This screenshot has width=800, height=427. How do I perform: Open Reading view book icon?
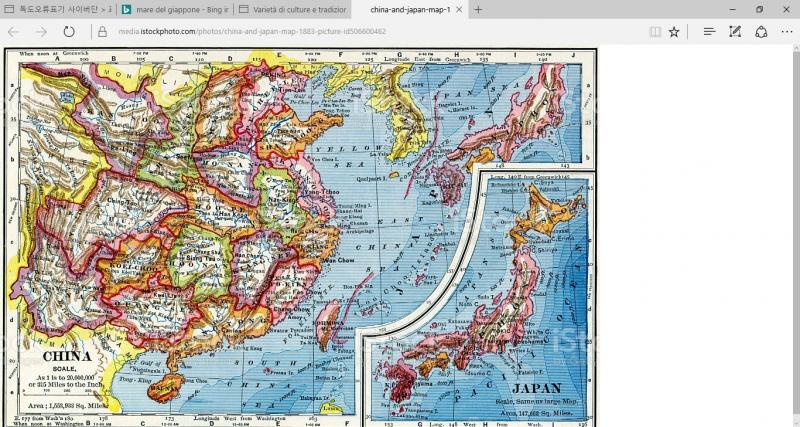click(655, 31)
